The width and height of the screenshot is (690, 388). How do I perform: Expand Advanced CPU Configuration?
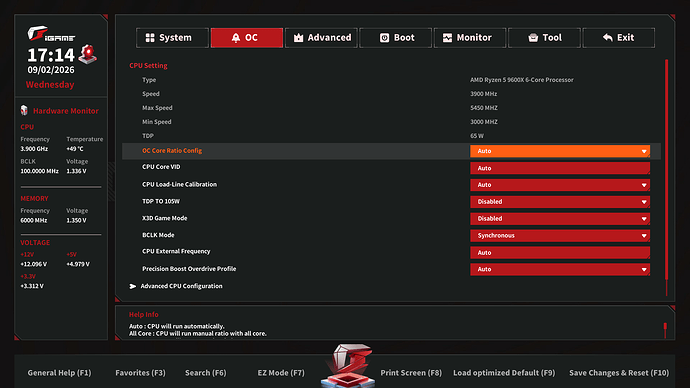176,286
